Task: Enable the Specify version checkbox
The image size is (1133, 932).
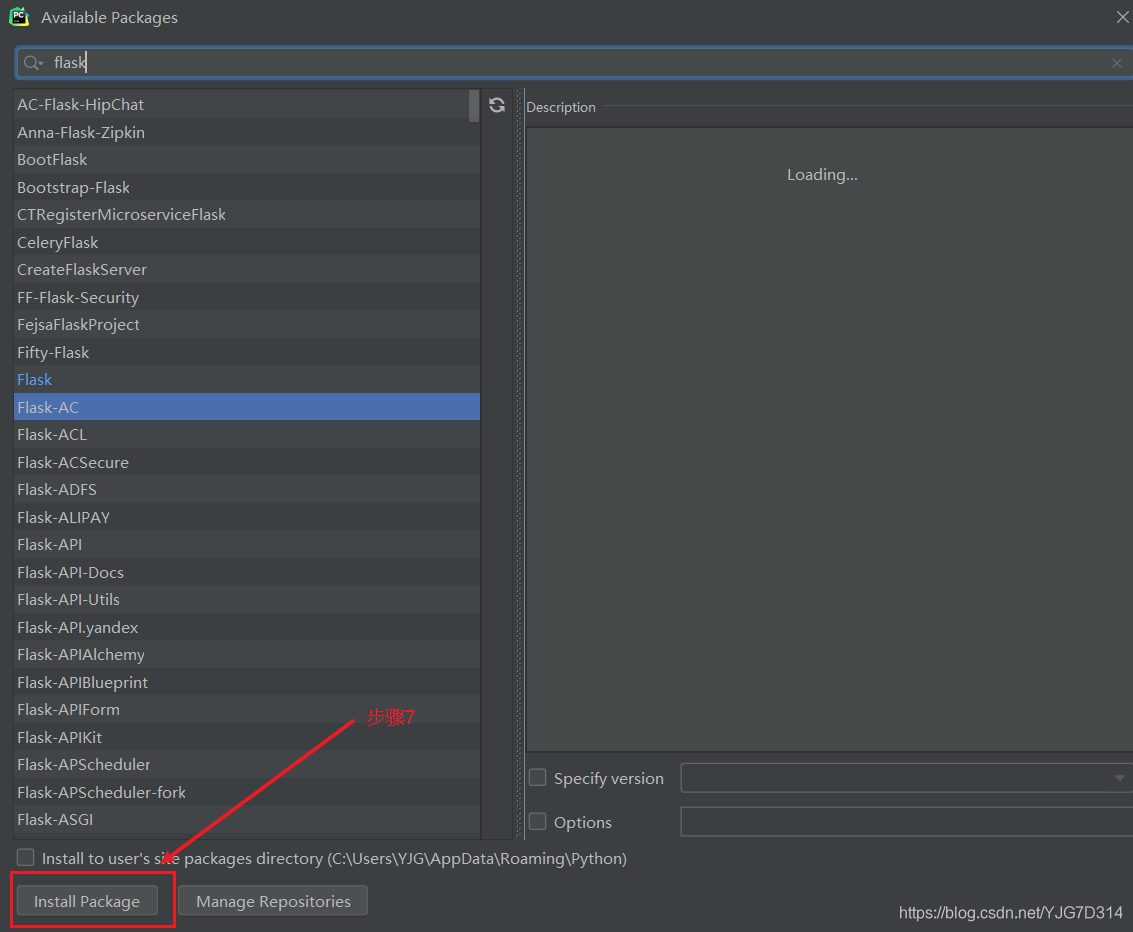Action: coord(538,777)
